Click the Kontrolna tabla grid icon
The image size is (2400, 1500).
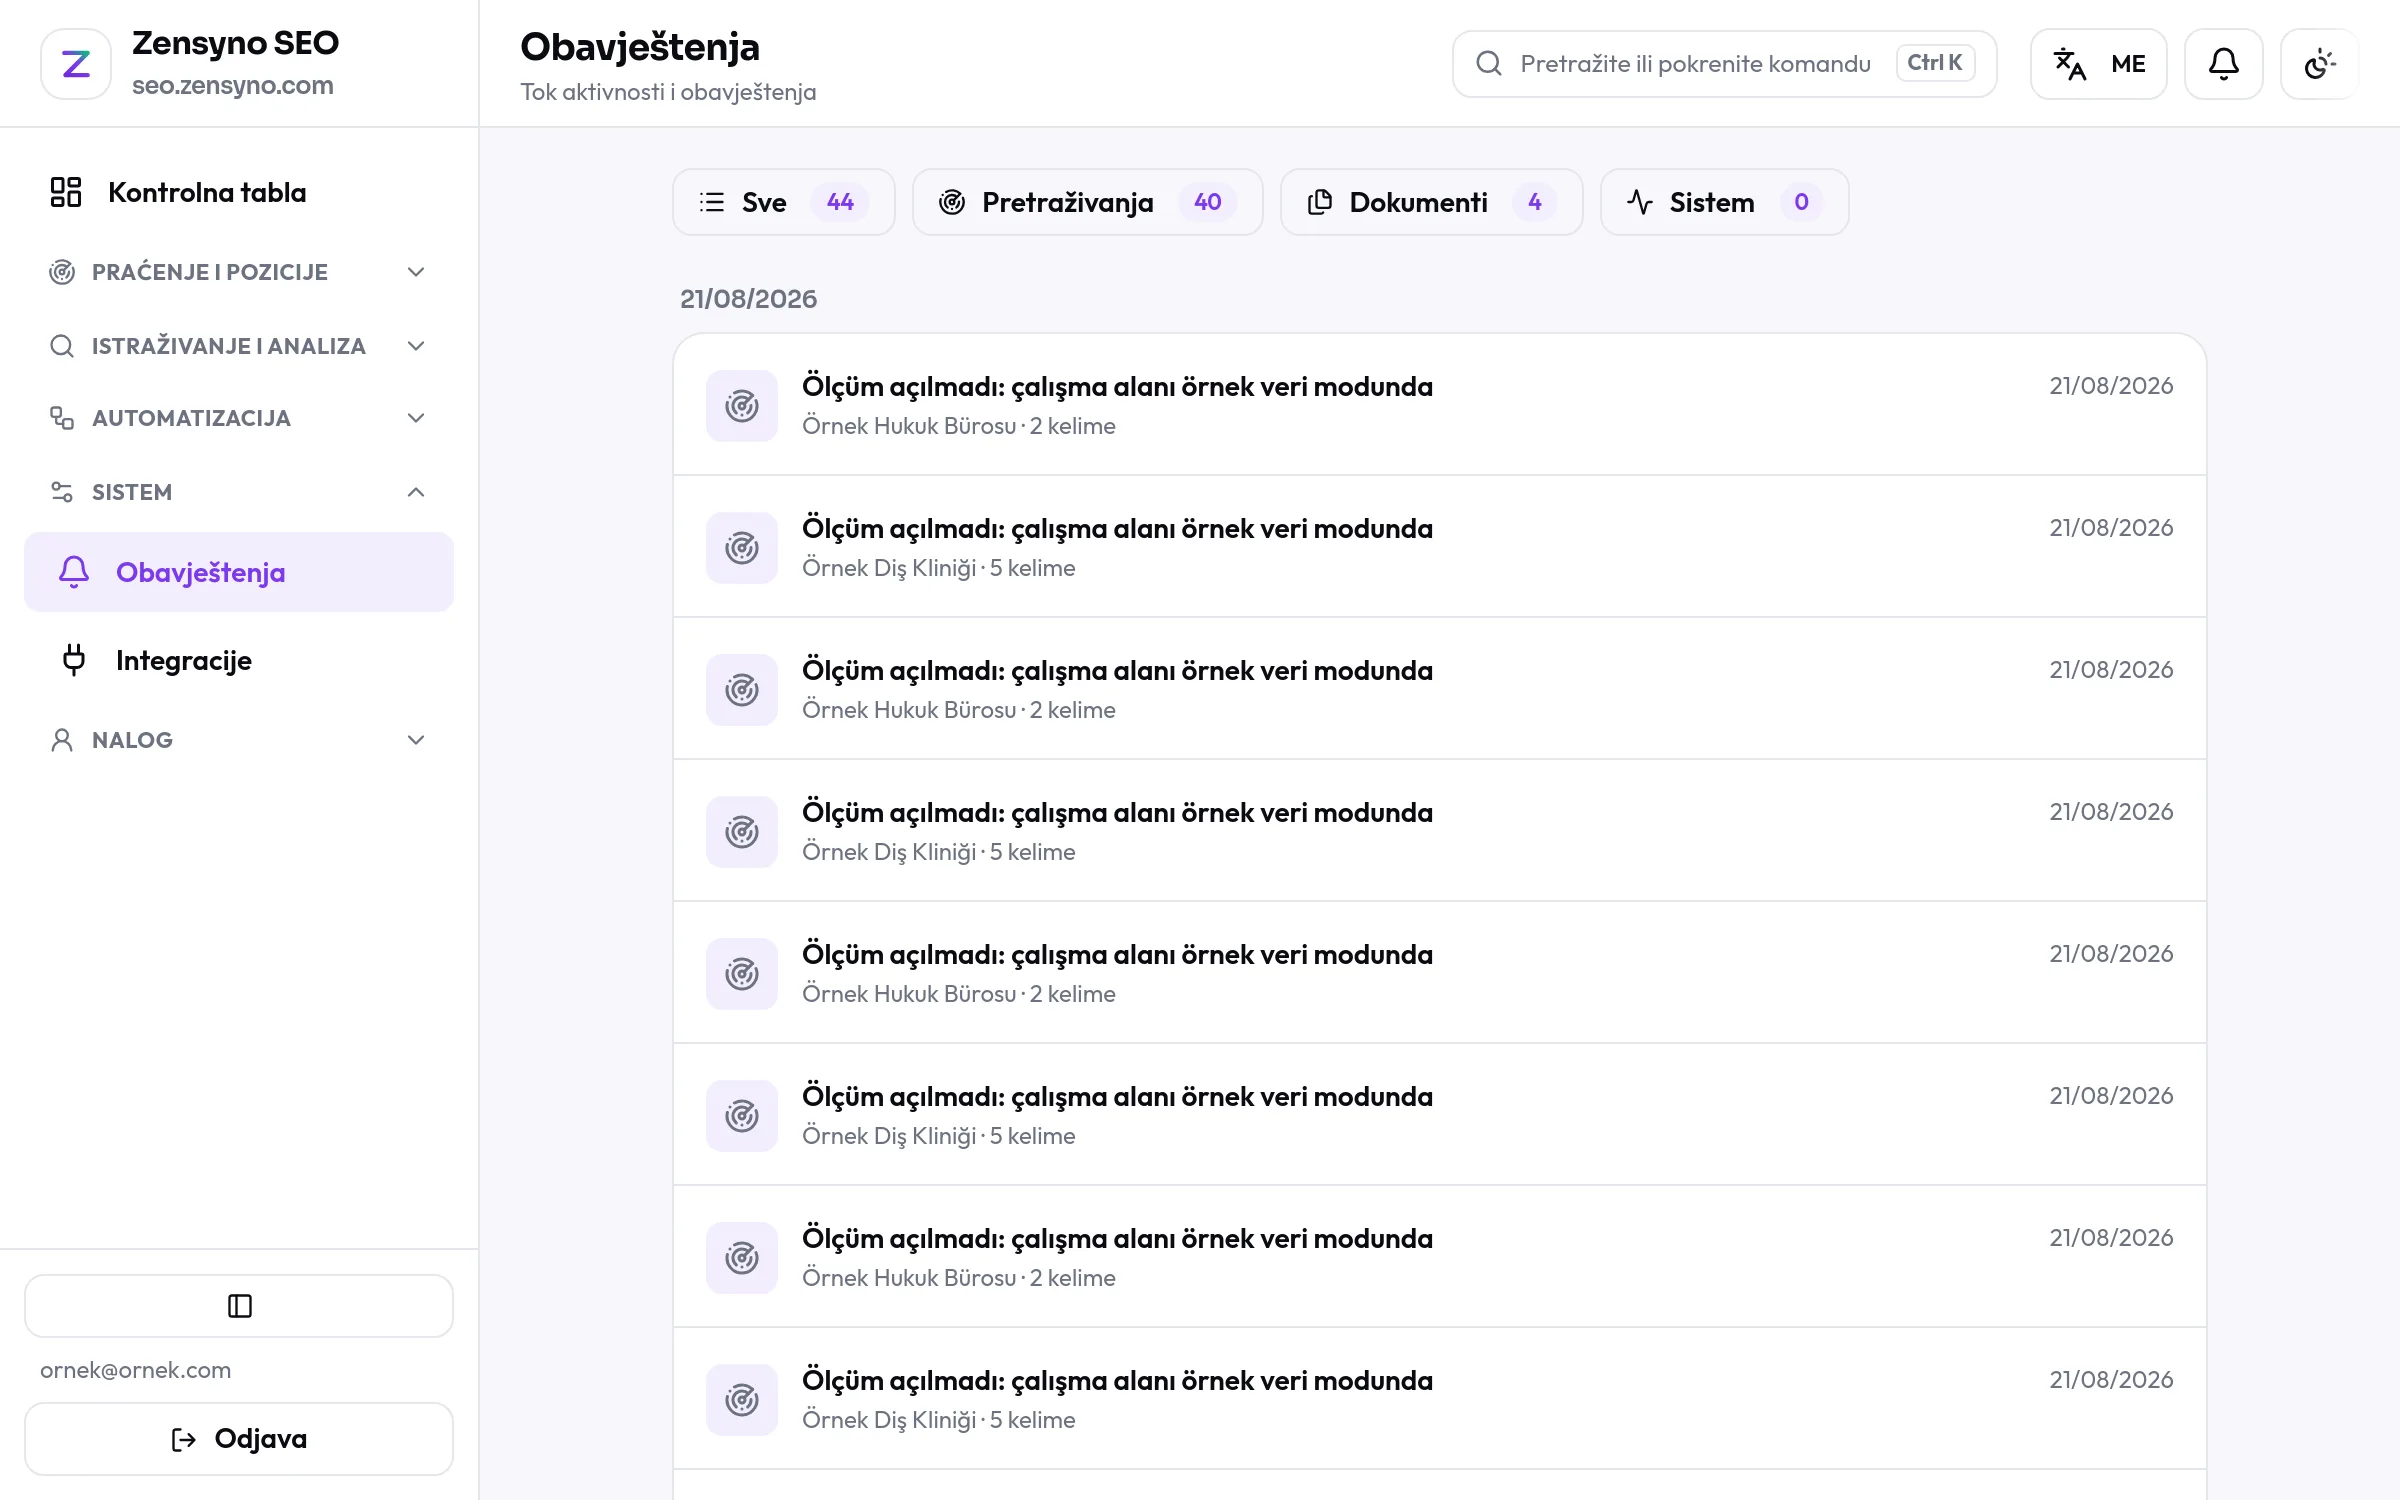pyautogui.click(x=66, y=192)
